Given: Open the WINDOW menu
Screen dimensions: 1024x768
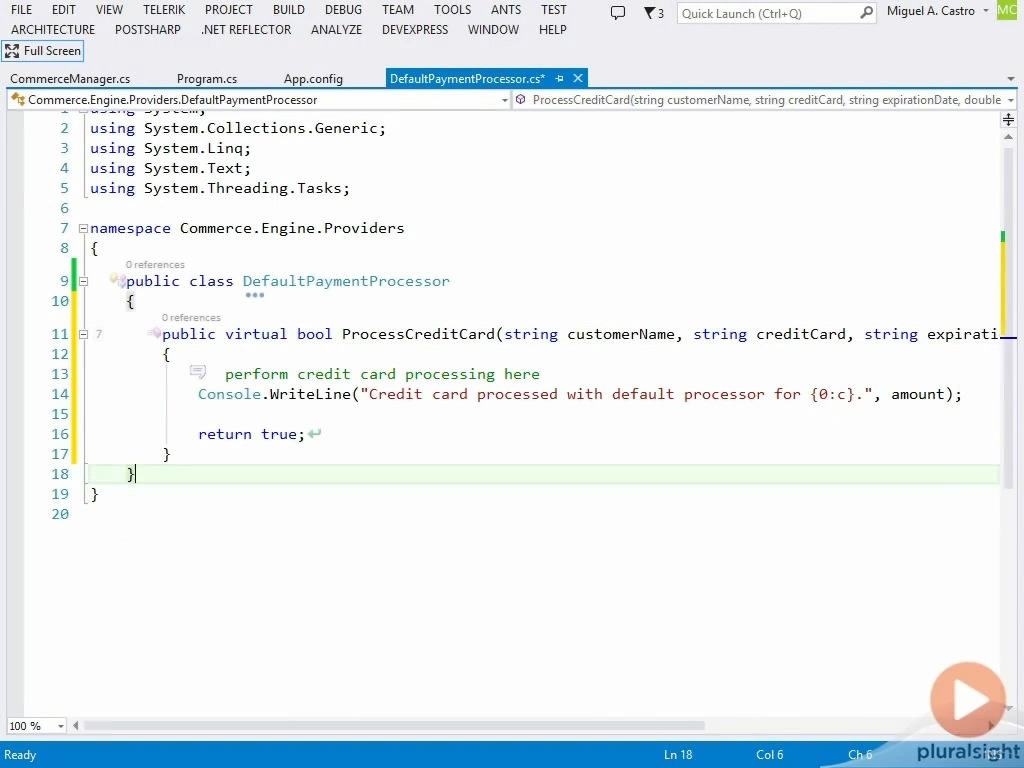Looking at the screenshot, I should coord(493,30).
